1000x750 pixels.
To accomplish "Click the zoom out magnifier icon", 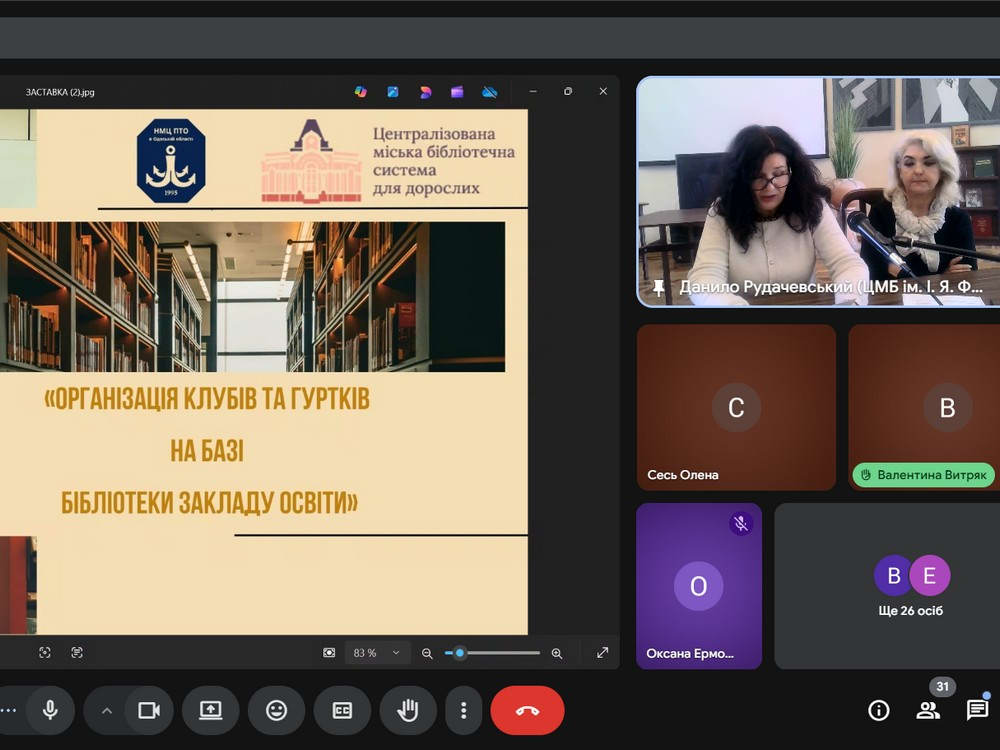I will [427, 653].
